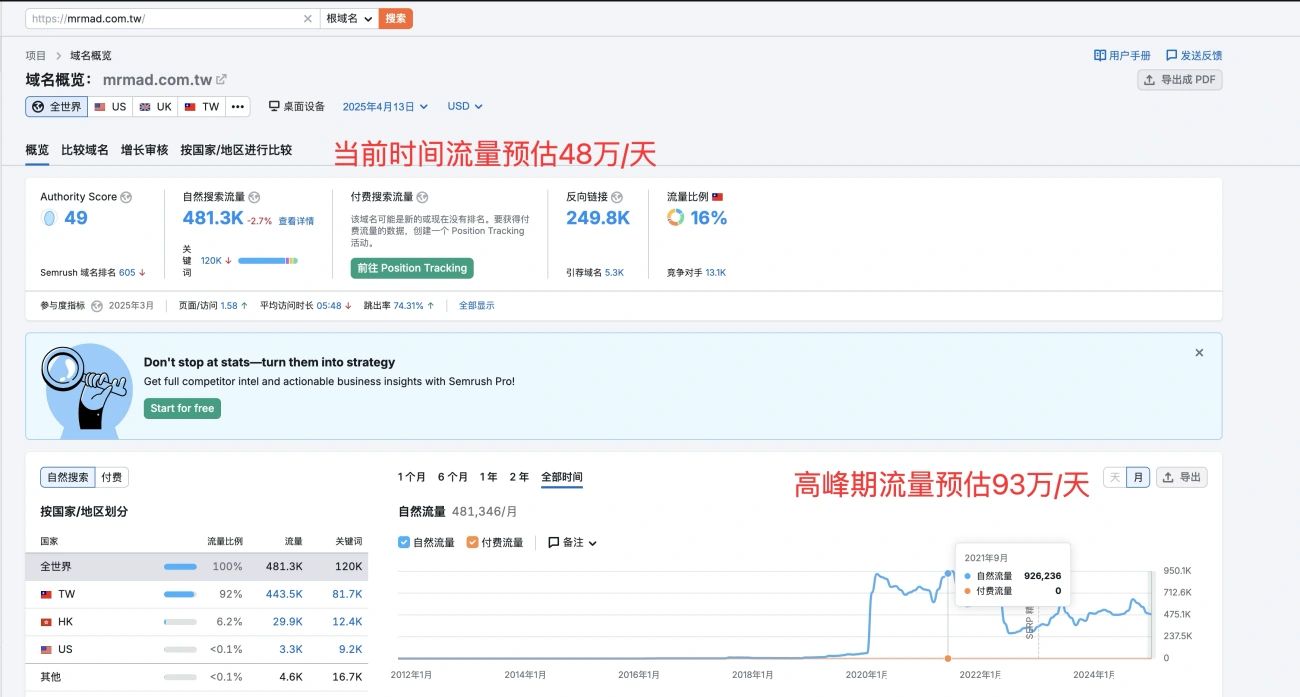Open more countries ellipsis button
Viewport: 1300px width, 697px height.
(x=237, y=107)
